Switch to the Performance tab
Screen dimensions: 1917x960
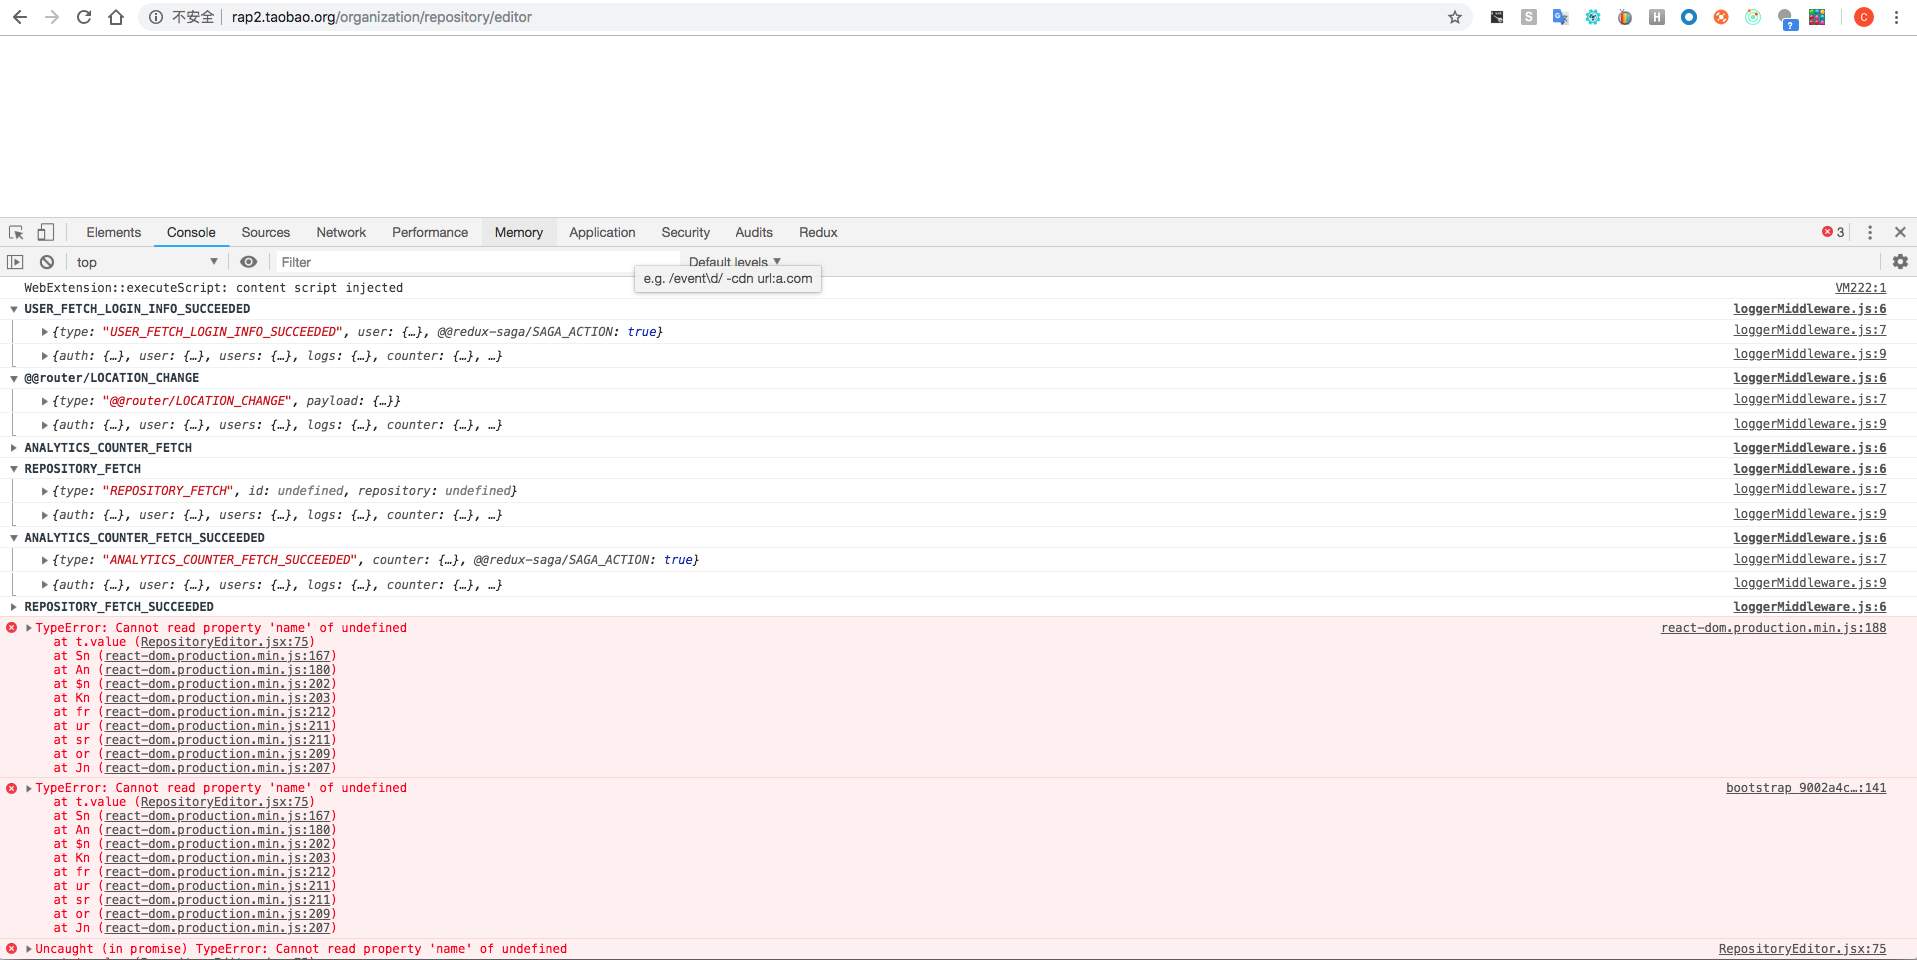point(430,232)
